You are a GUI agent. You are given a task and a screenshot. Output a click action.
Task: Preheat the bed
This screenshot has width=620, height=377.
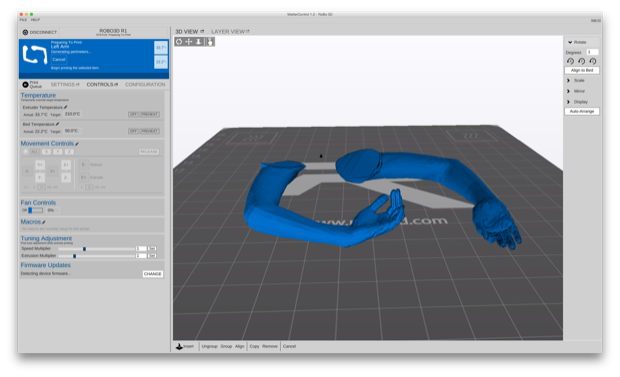149,131
